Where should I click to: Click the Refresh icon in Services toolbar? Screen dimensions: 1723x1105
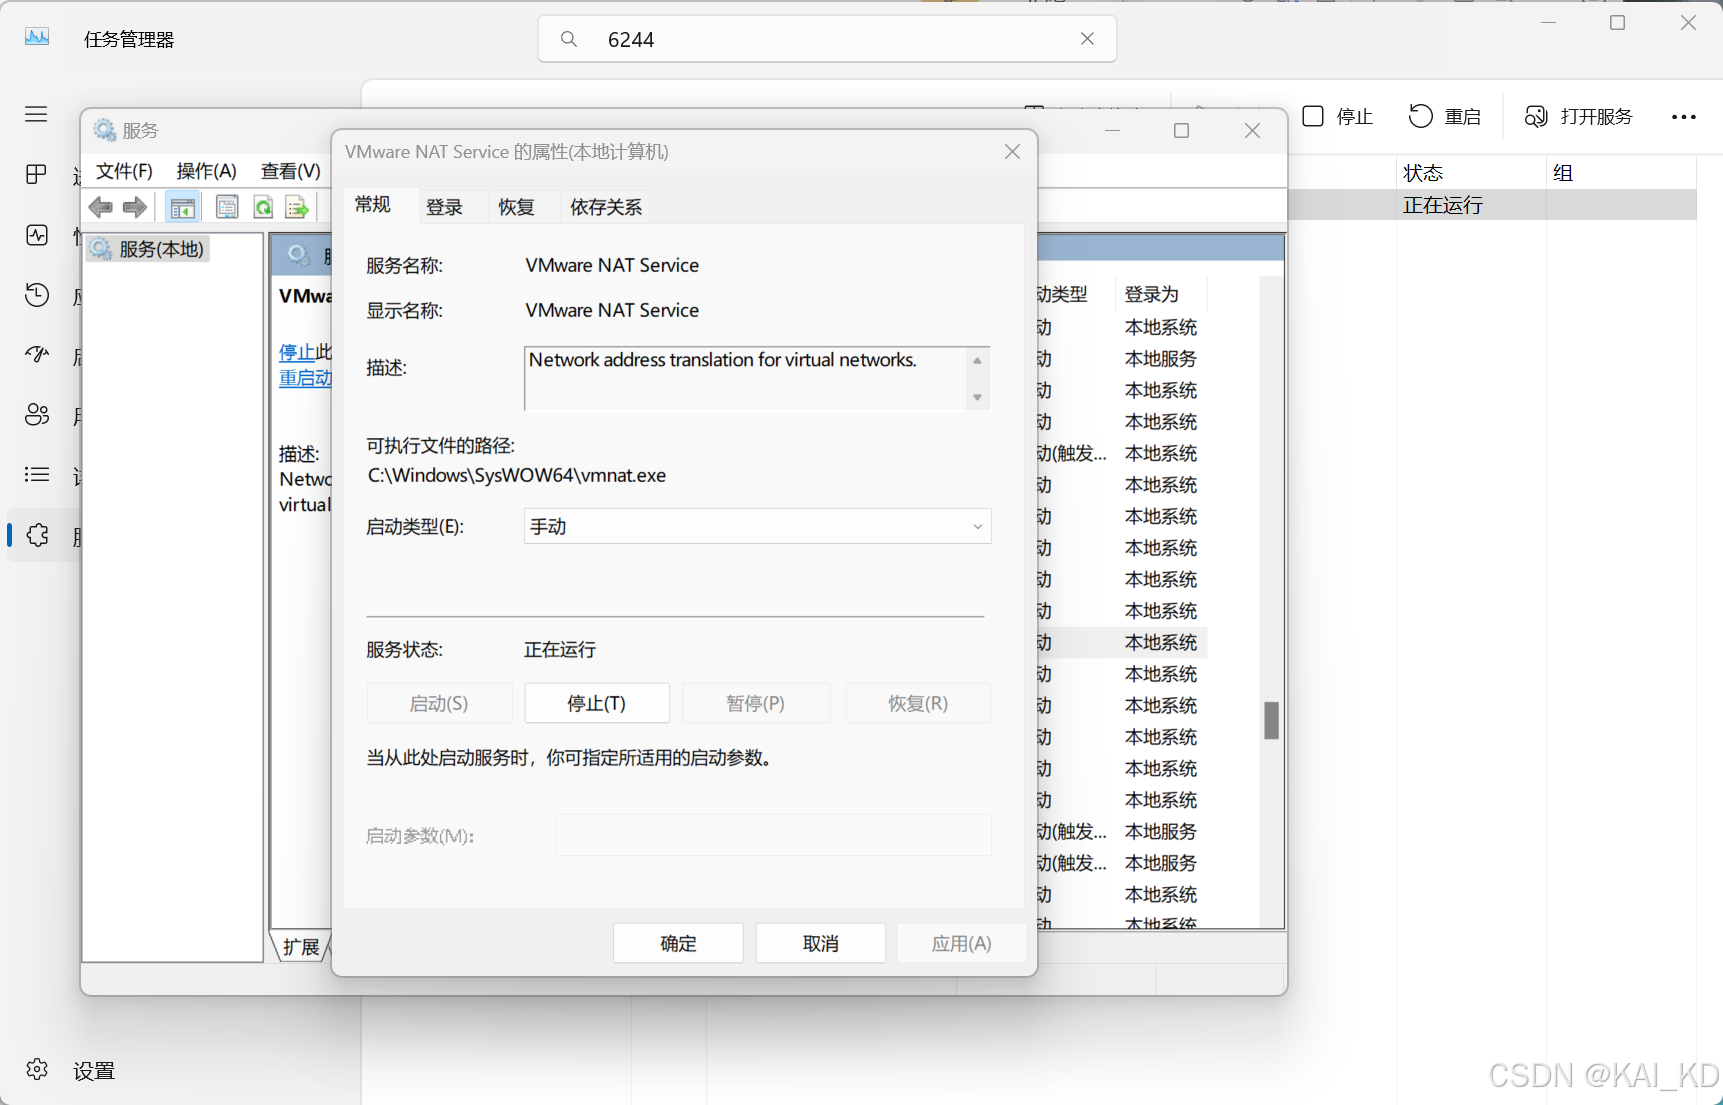pos(263,207)
